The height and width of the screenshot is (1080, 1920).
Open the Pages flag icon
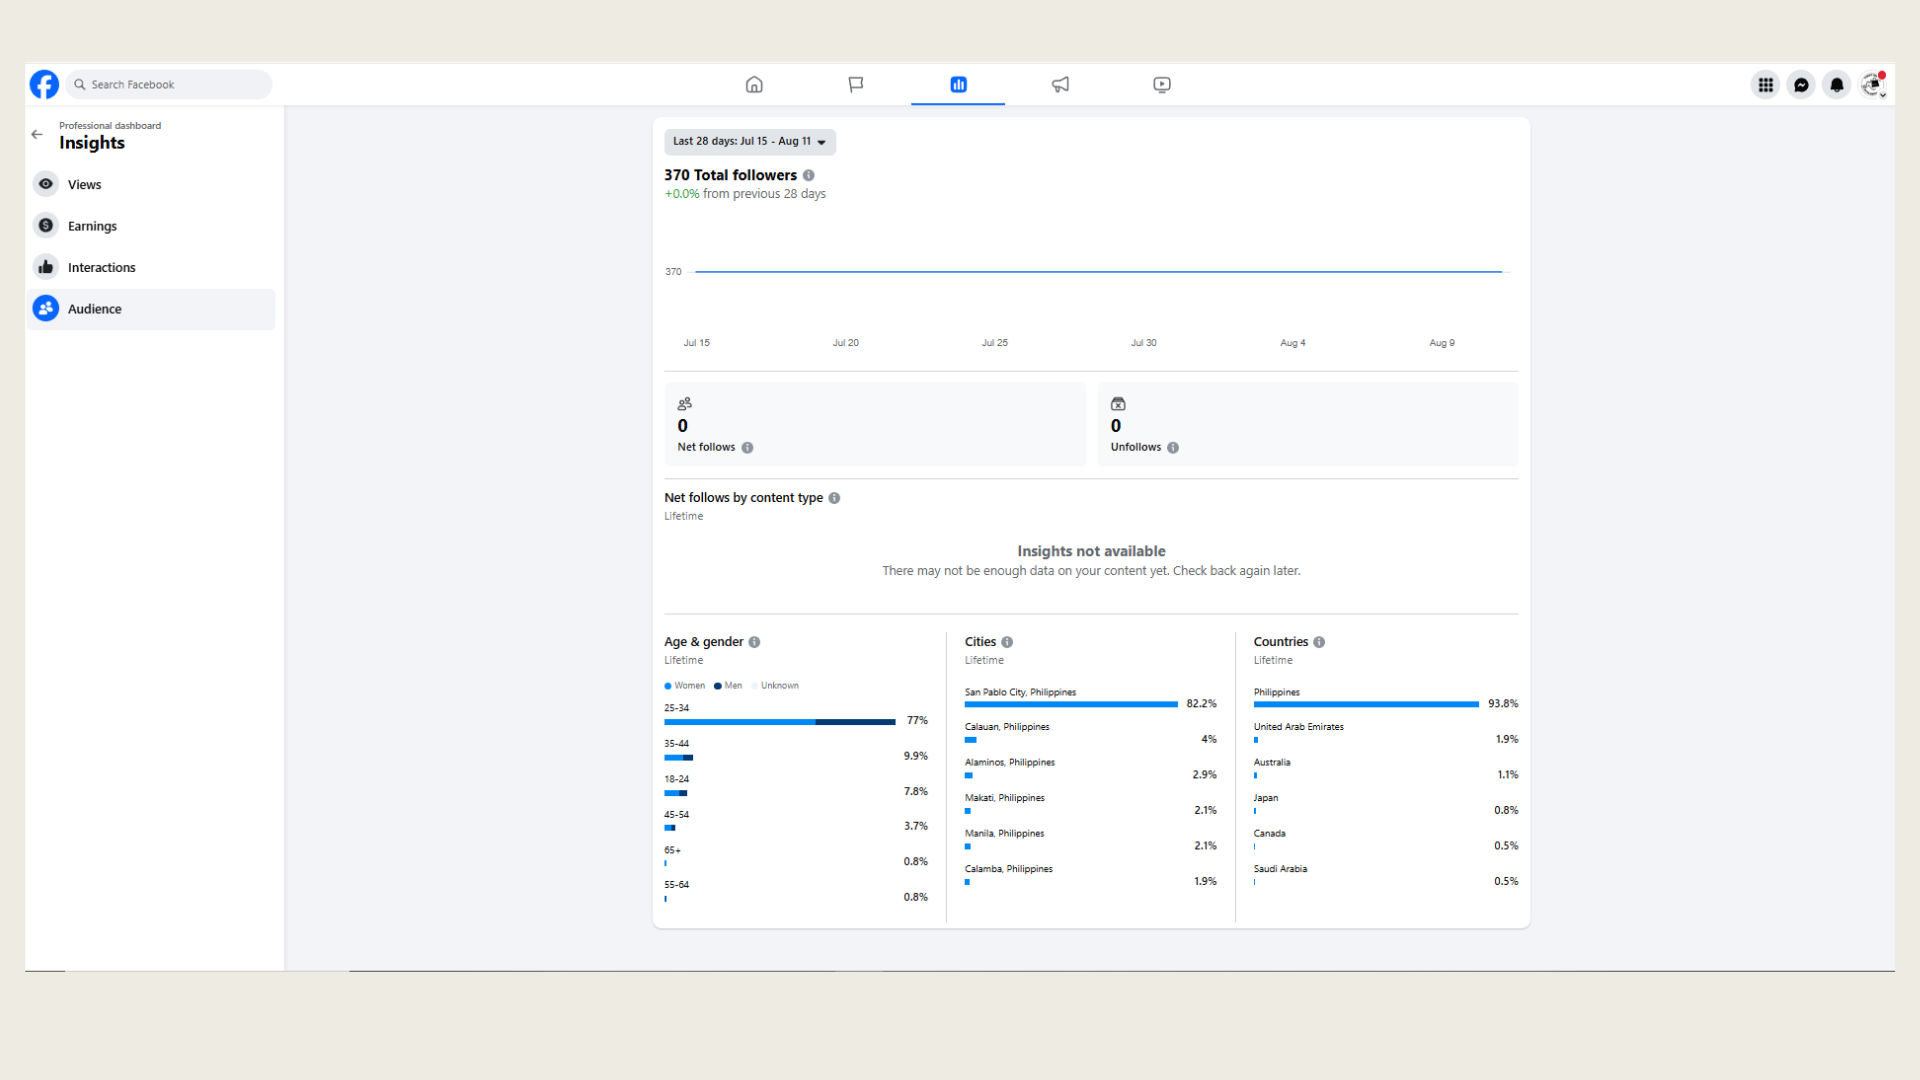[856, 85]
